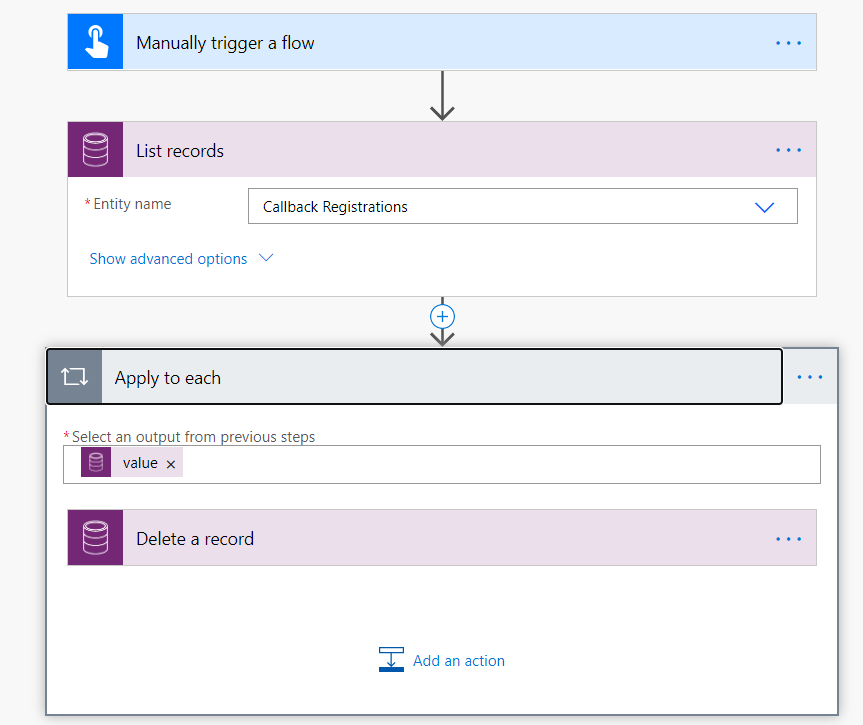Open the Apply to each ellipsis menu
This screenshot has width=863, height=725.
(809, 377)
